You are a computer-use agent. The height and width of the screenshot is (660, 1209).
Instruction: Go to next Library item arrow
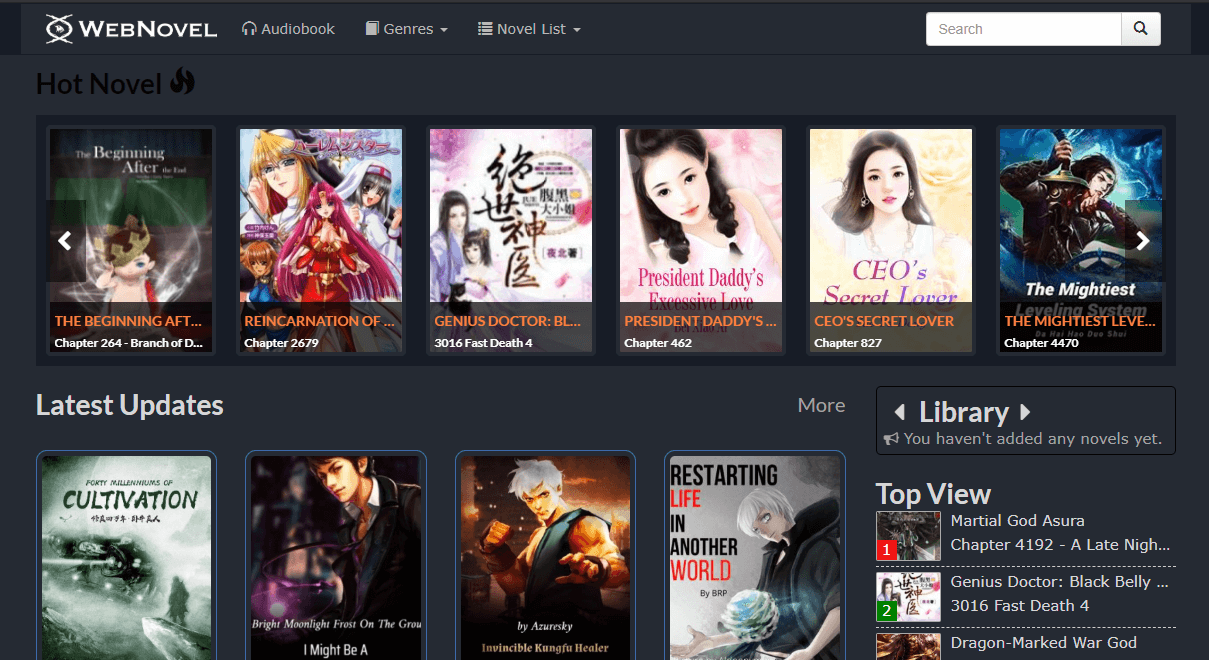(1025, 412)
